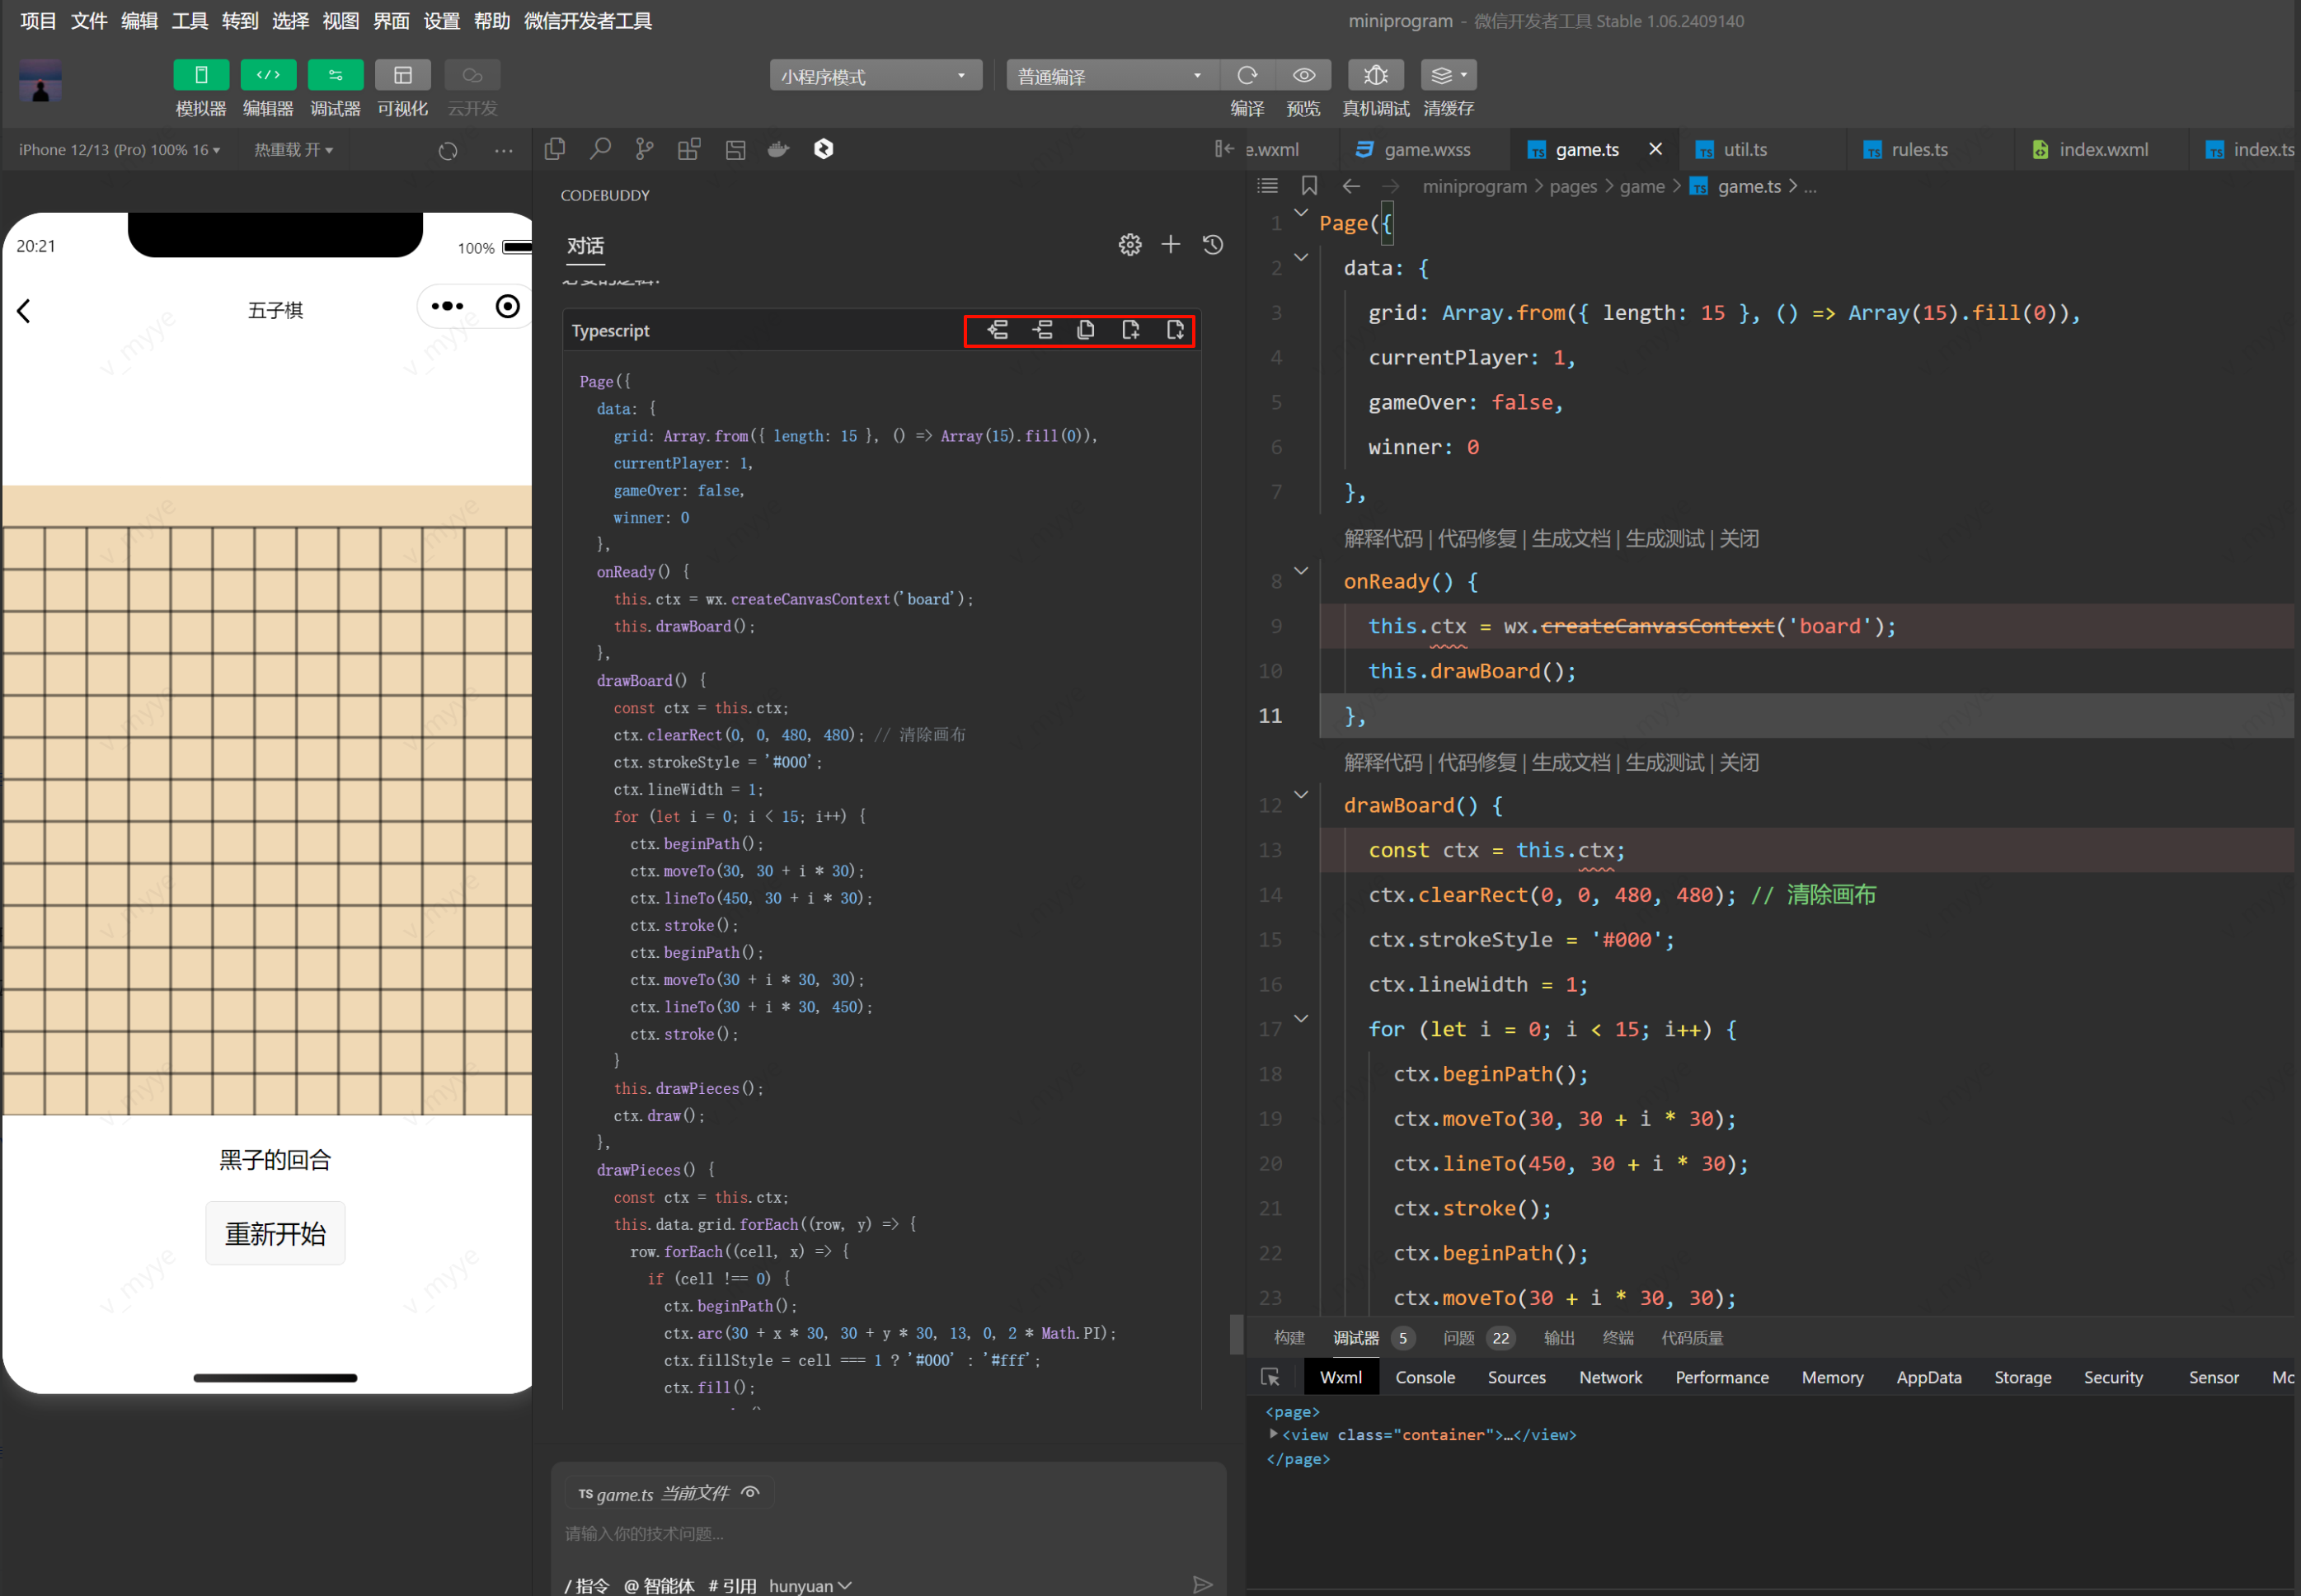Select the 对话 tab in CodeBuddy

585,246
